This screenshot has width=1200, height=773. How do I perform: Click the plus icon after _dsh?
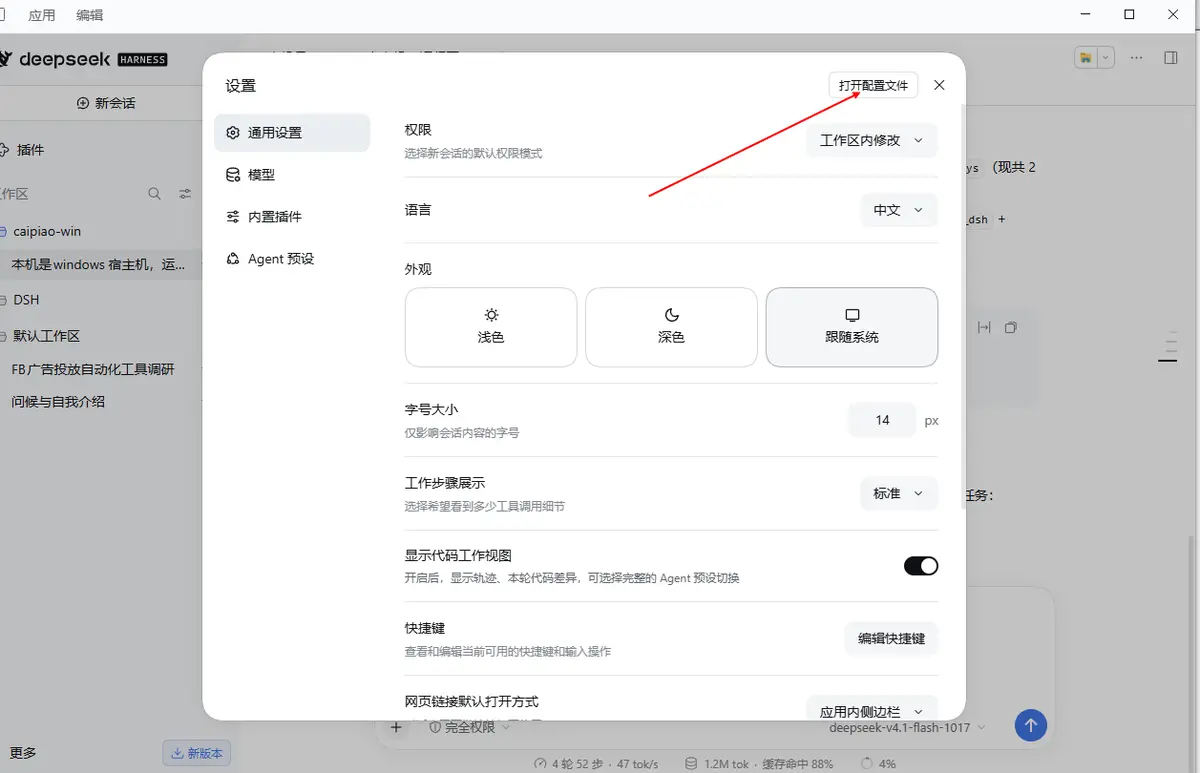(1002, 219)
